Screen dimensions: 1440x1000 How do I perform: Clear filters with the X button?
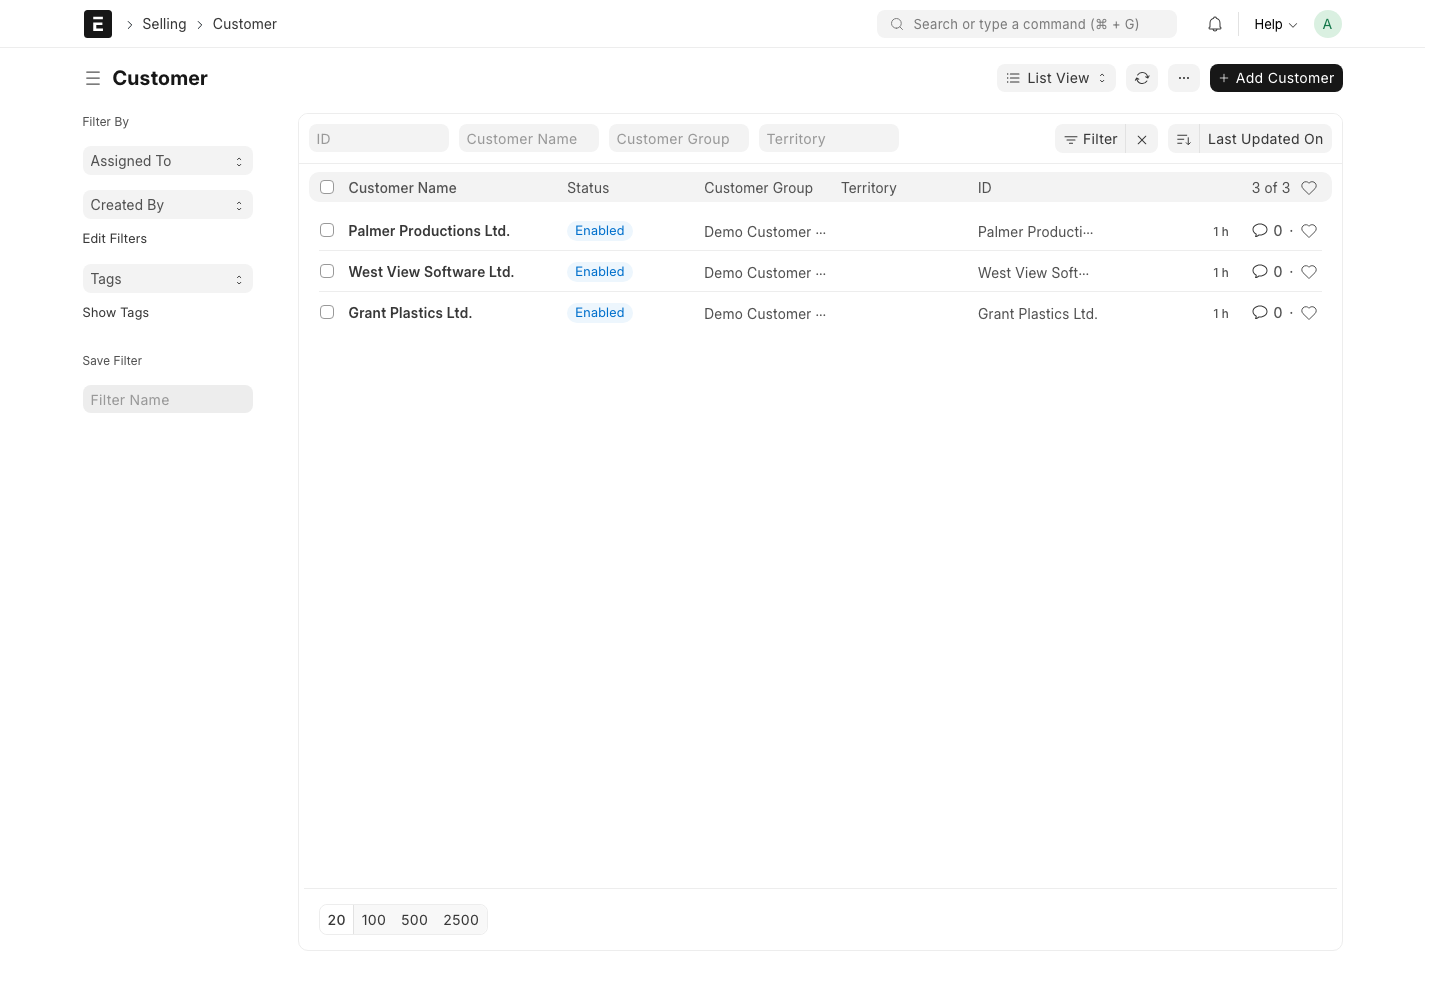coord(1142,139)
